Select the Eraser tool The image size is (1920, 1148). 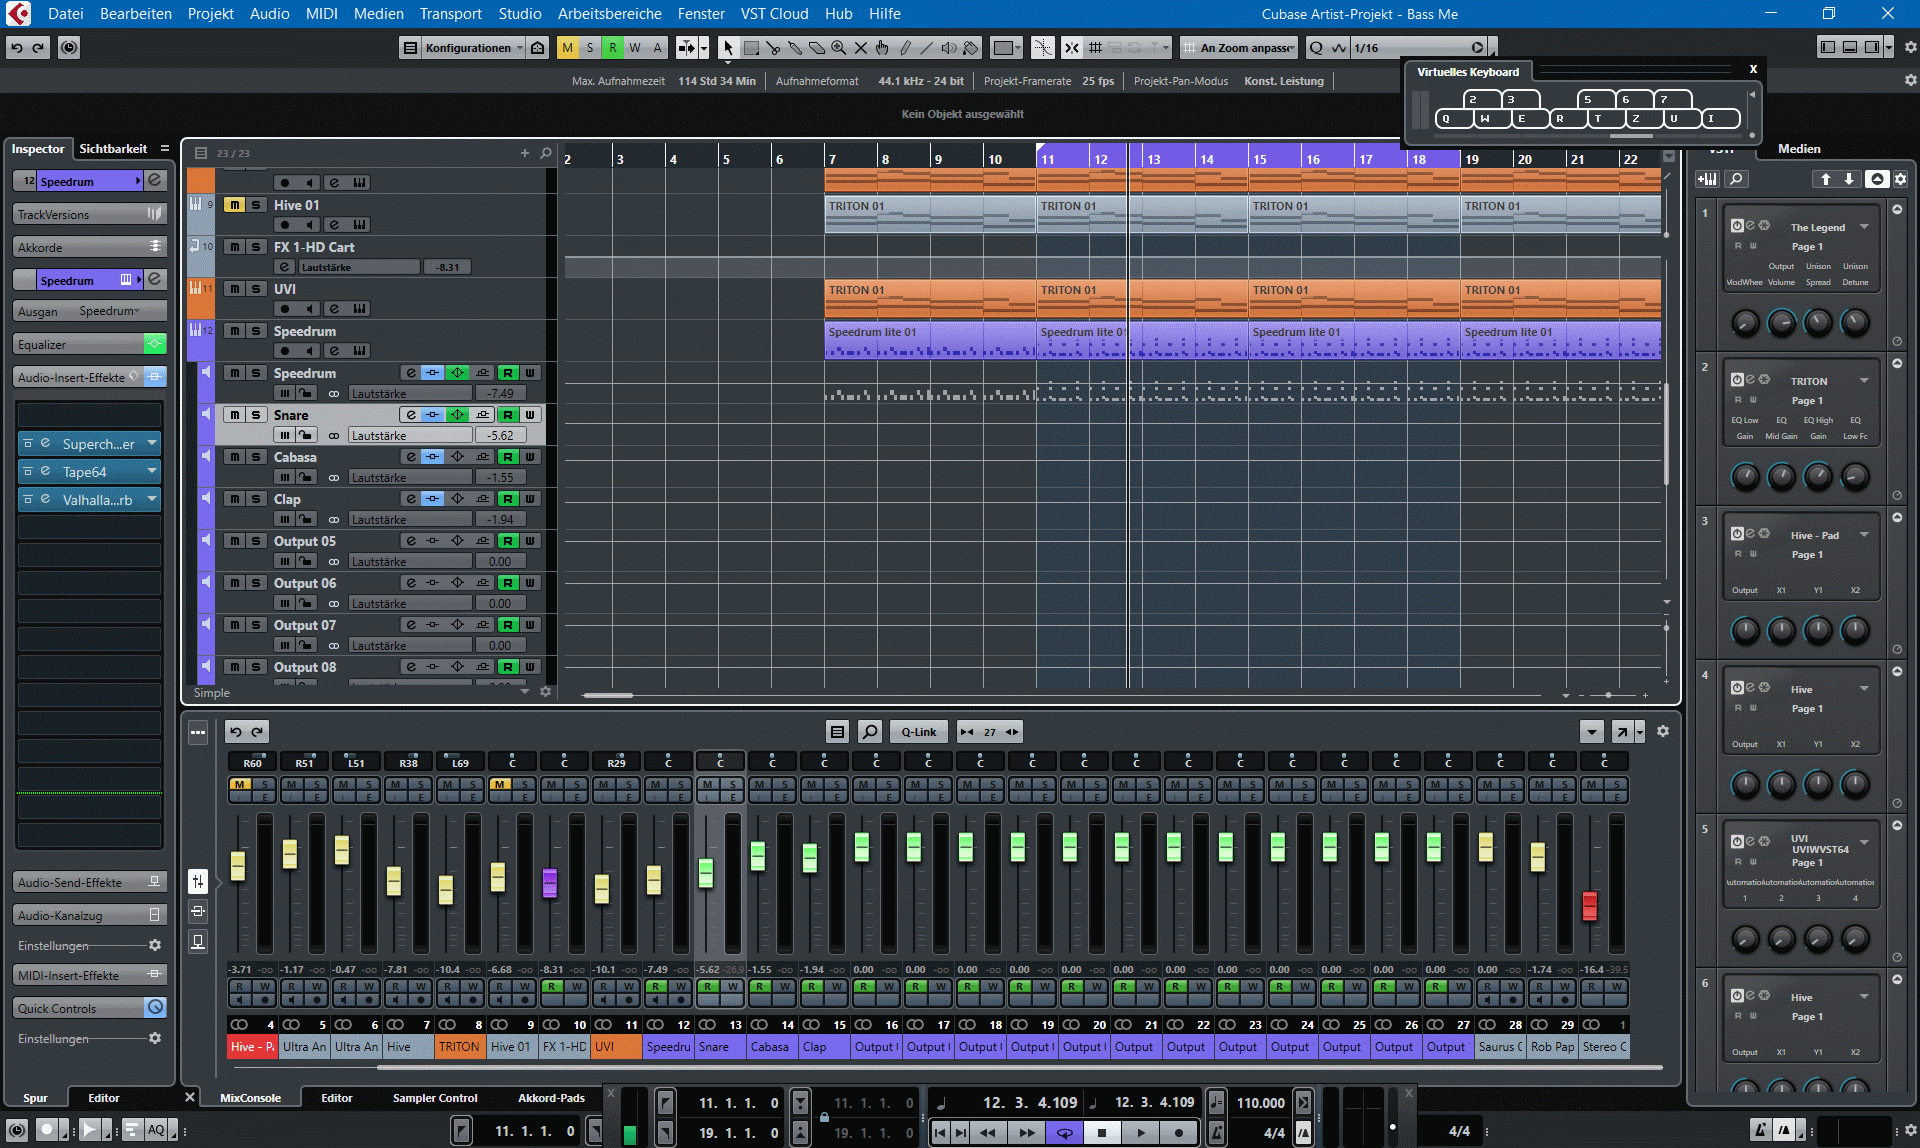click(x=817, y=48)
